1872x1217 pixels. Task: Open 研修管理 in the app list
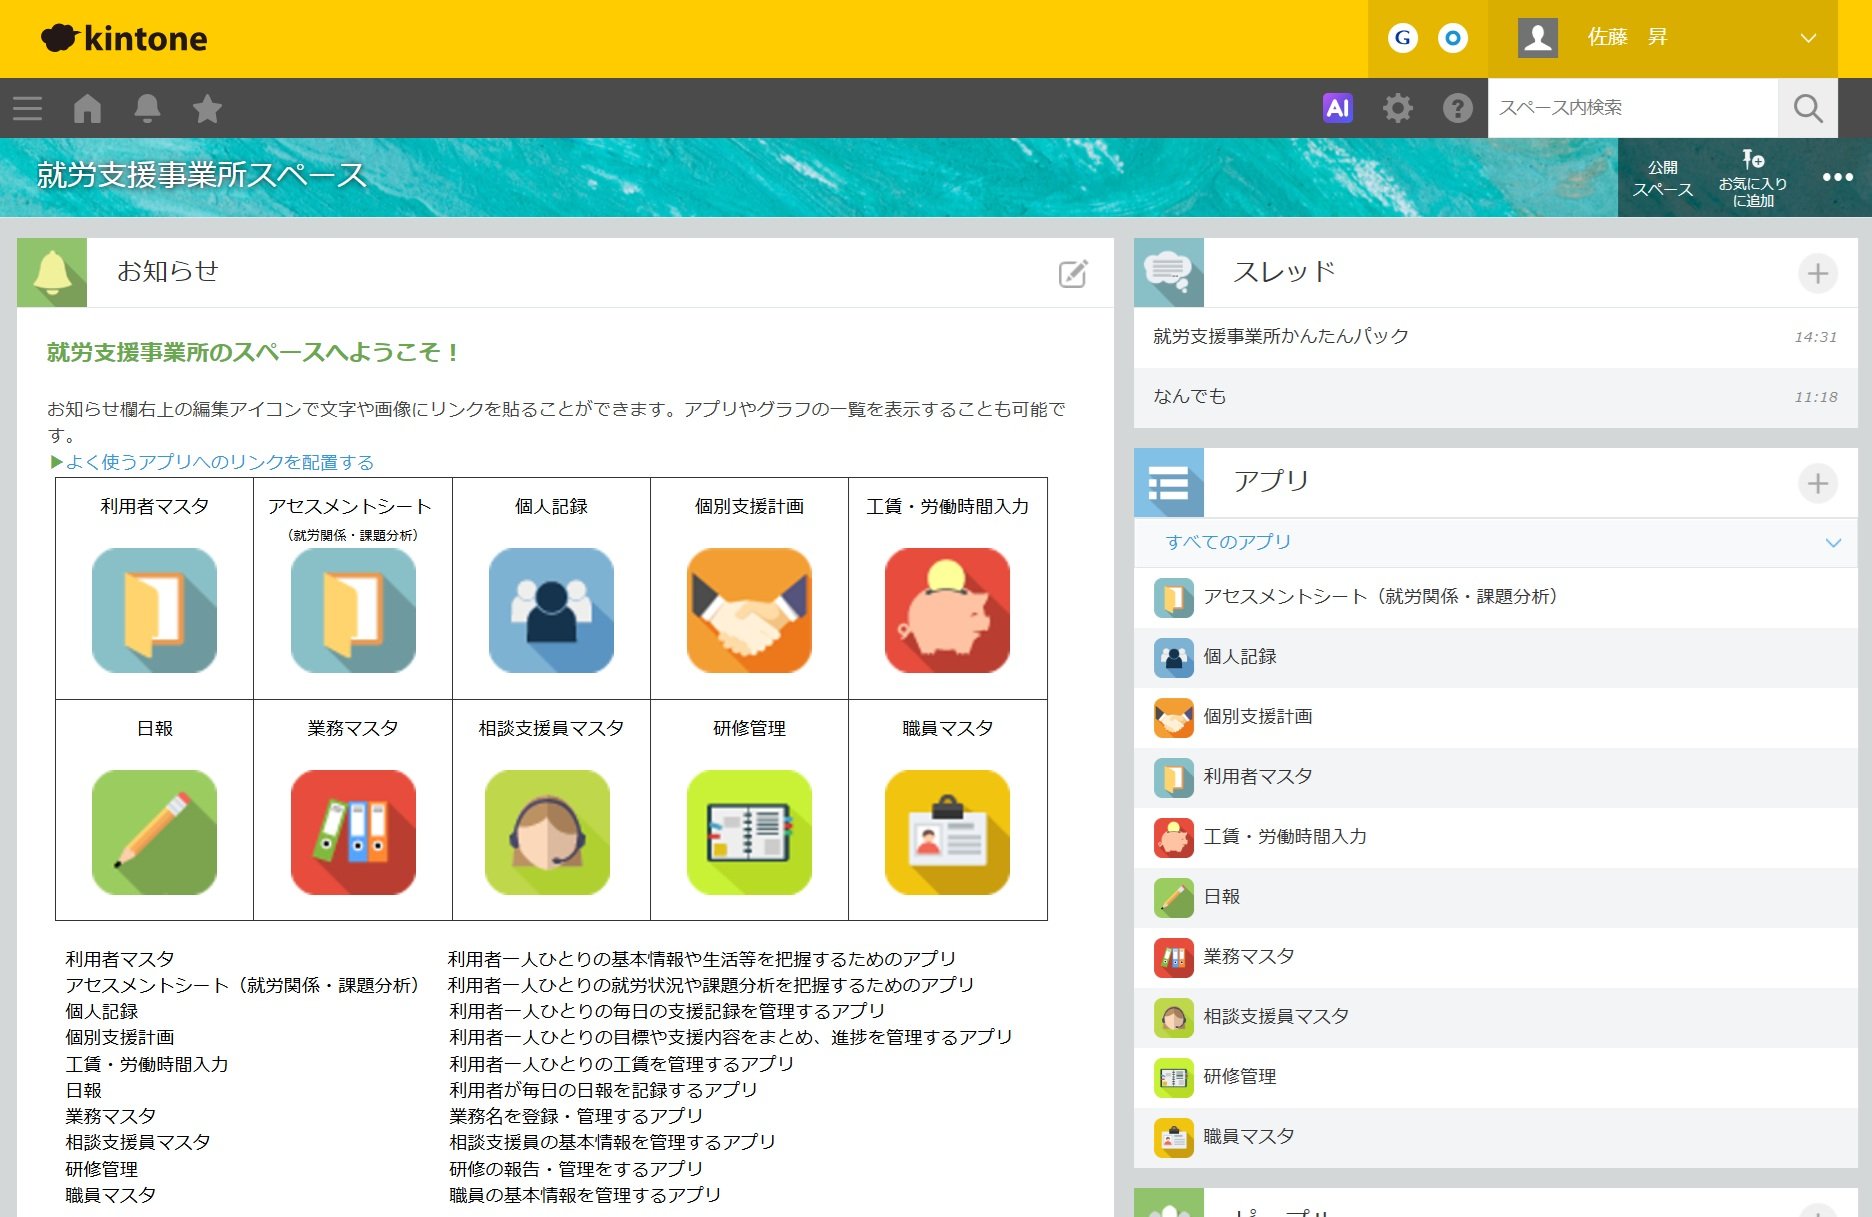click(x=1239, y=1077)
